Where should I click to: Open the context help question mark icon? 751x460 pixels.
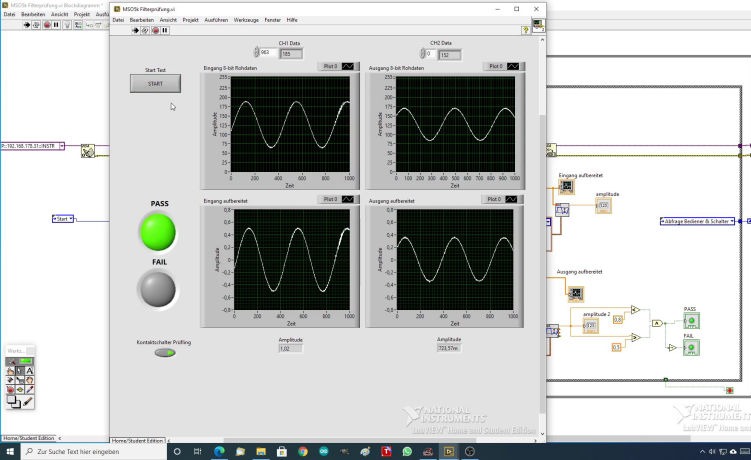tap(525, 31)
